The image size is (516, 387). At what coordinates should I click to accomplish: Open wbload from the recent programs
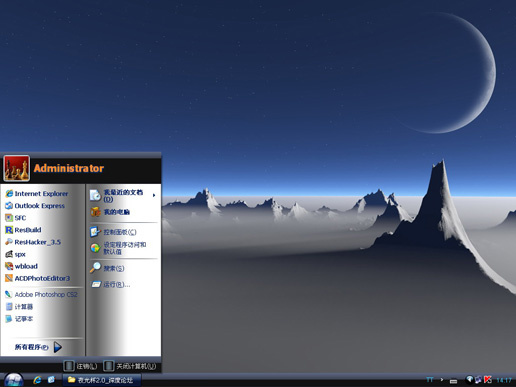pos(21,266)
